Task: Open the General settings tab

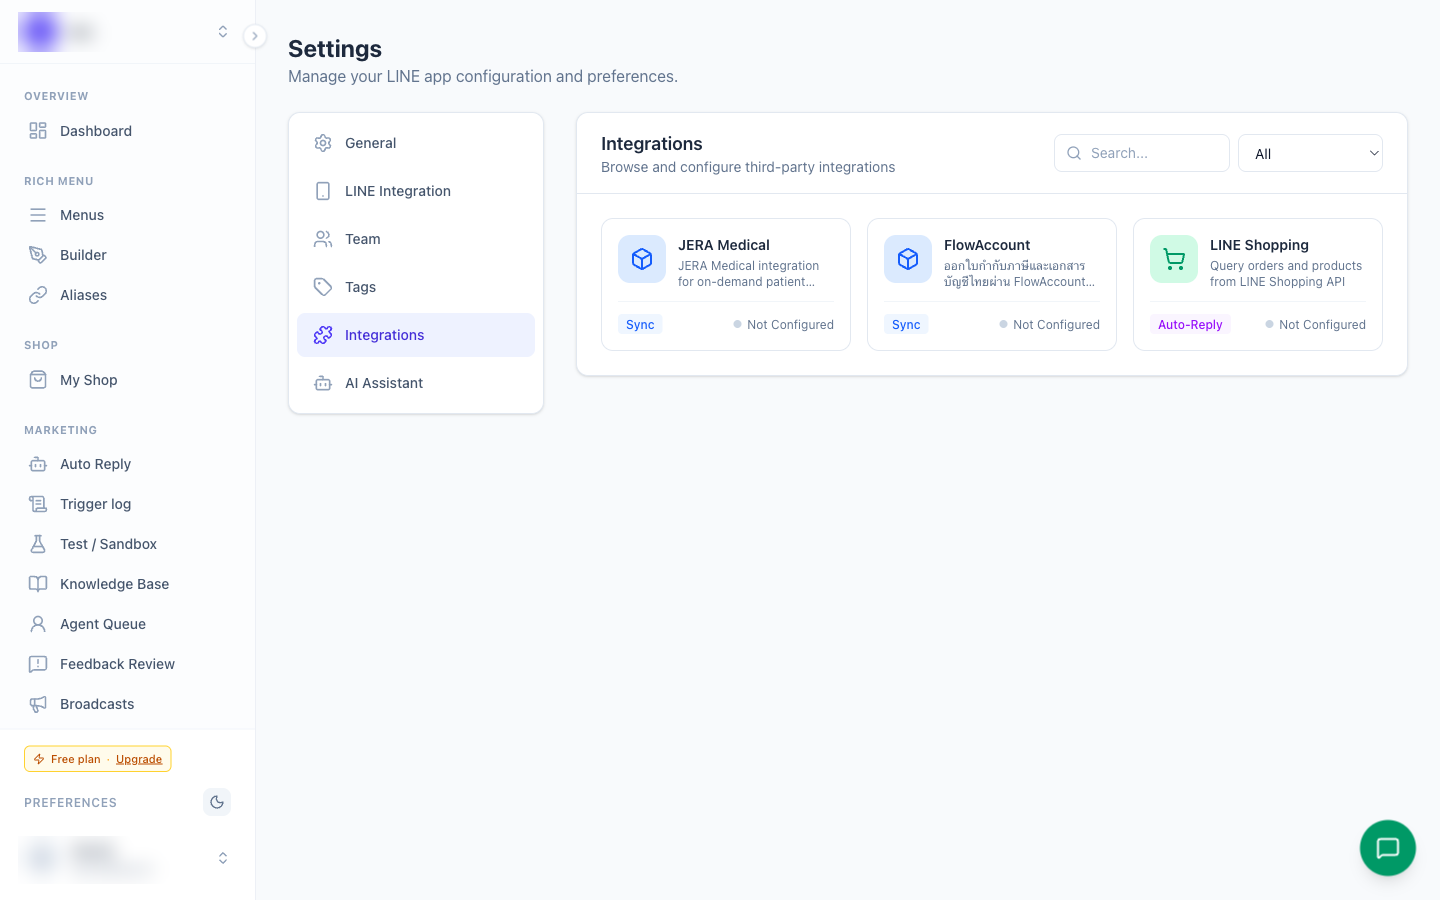Action: 416,143
